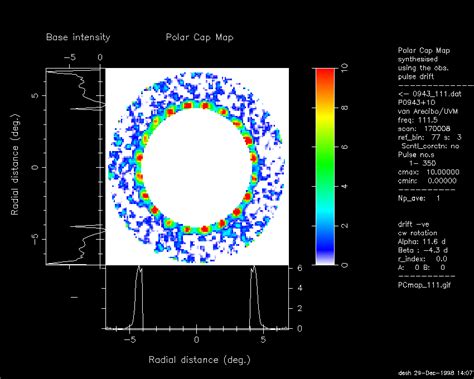Select the "scan: 170008" entry
Image resolution: width=474 pixels, height=379 pixels.
coord(424,128)
